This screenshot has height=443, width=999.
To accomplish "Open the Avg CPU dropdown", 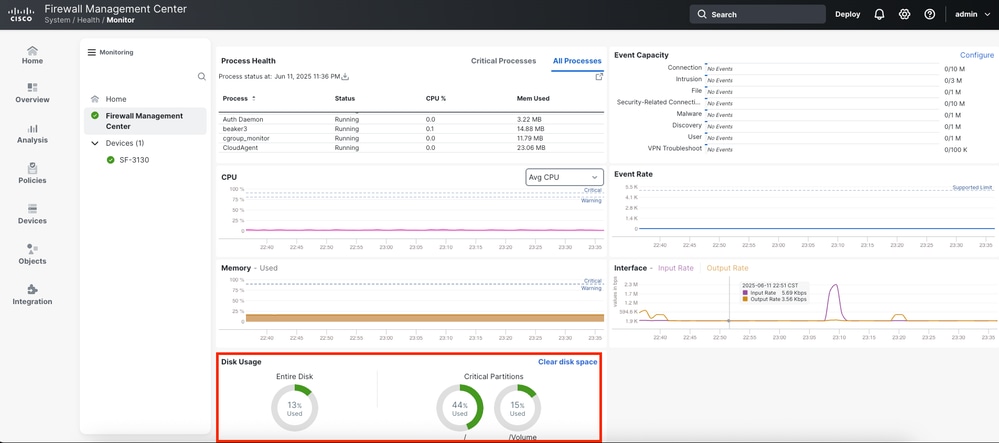I will point(564,177).
